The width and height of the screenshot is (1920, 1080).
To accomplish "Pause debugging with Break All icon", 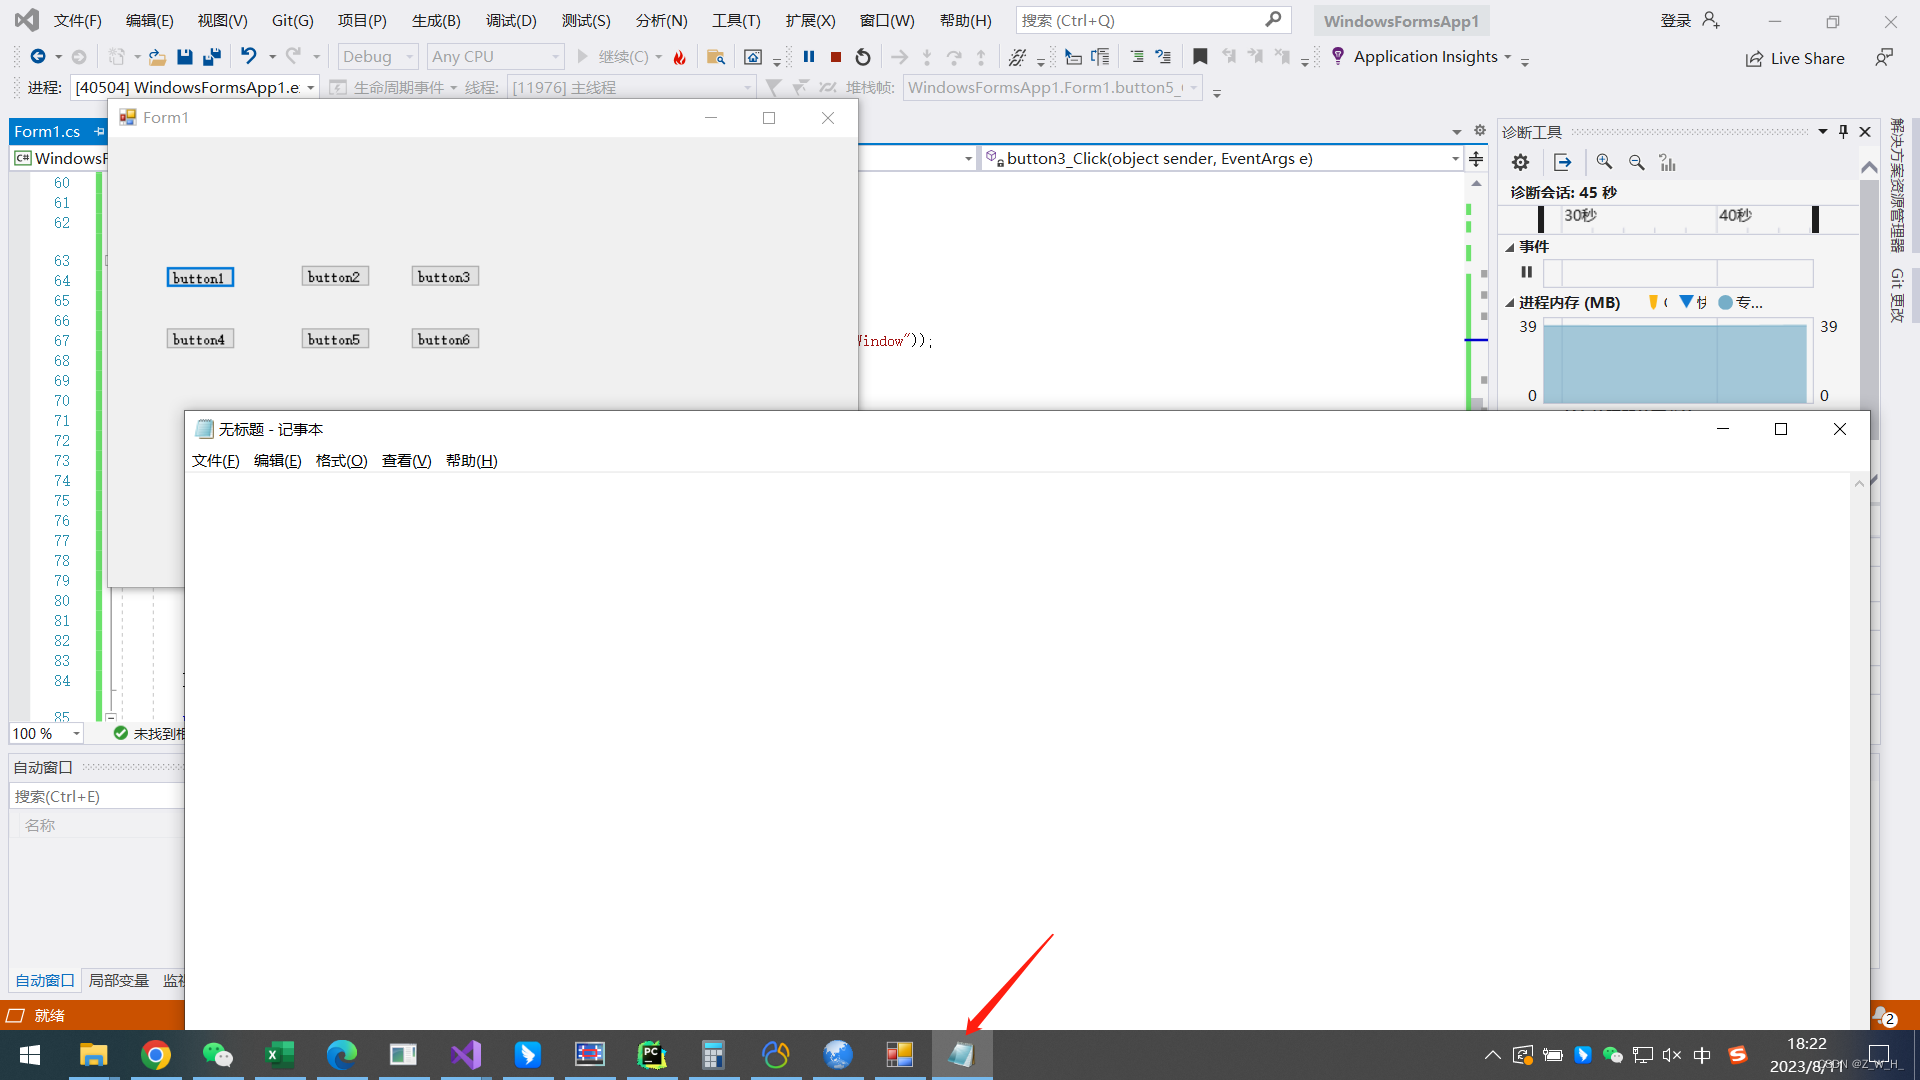I will [x=809, y=57].
